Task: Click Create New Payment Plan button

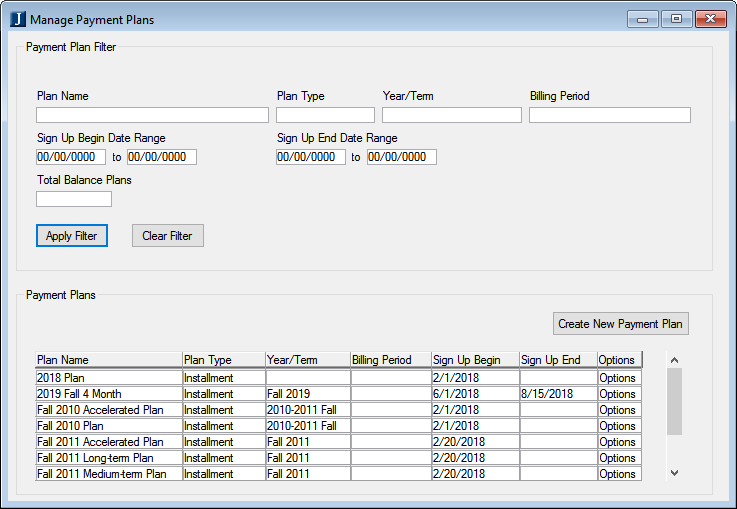Action: [x=621, y=324]
